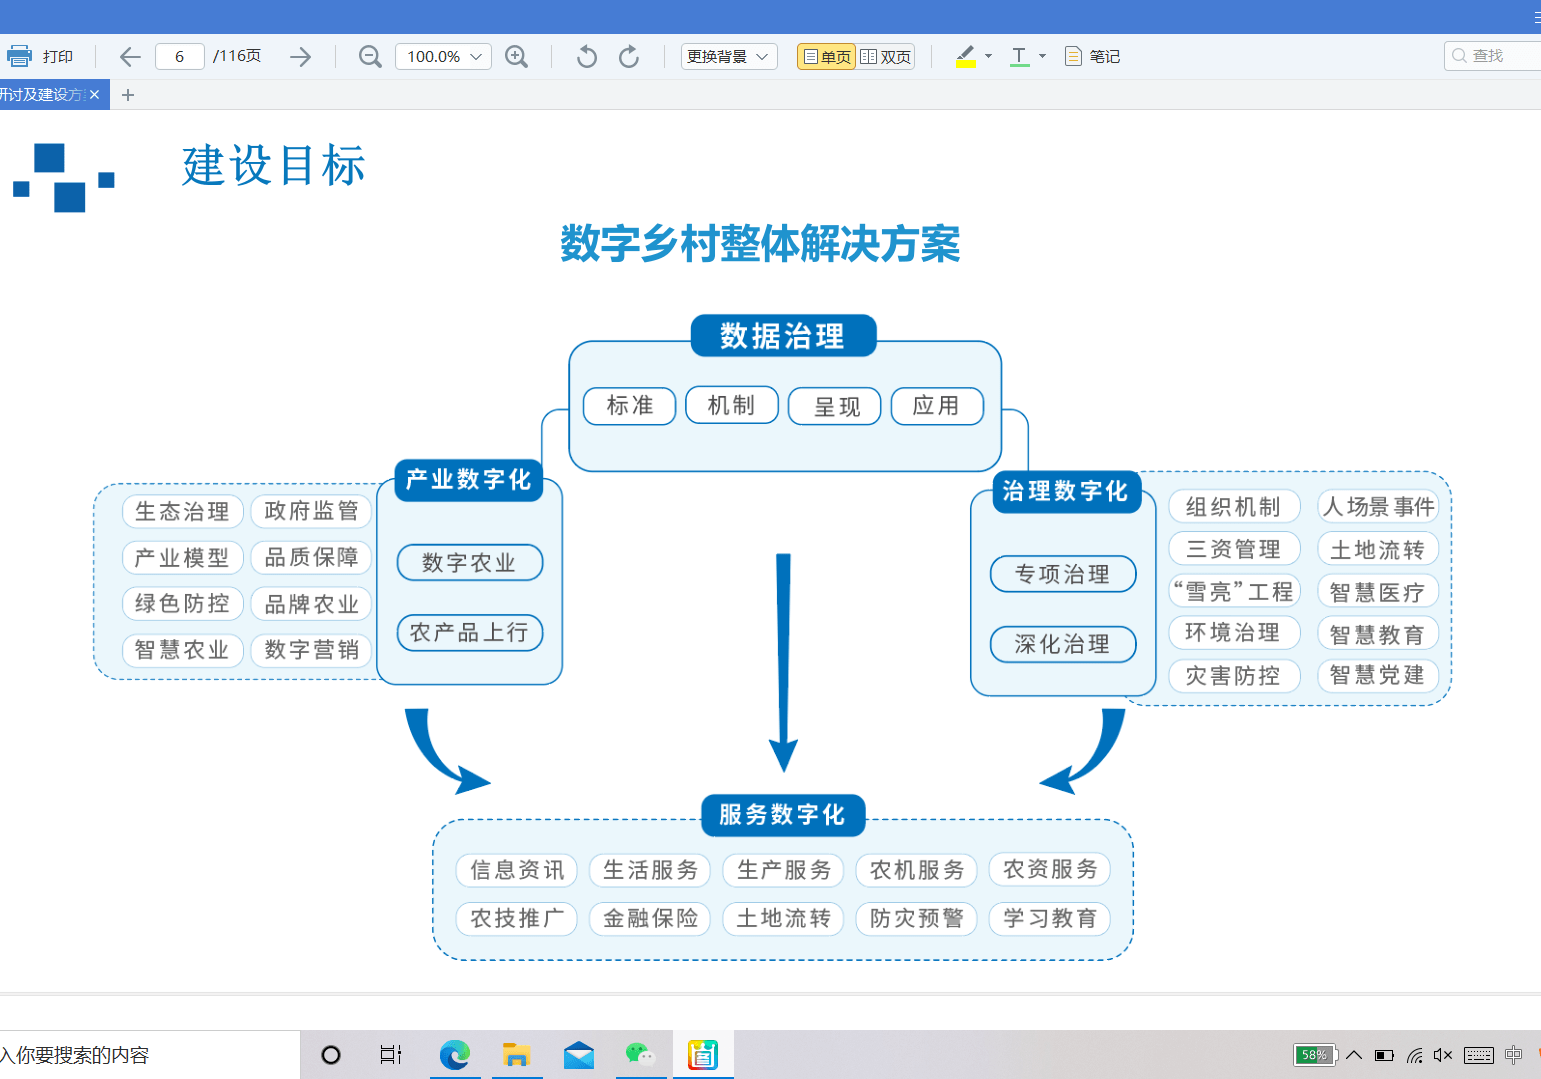Click the 品牌农业 label

tap(311, 604)
